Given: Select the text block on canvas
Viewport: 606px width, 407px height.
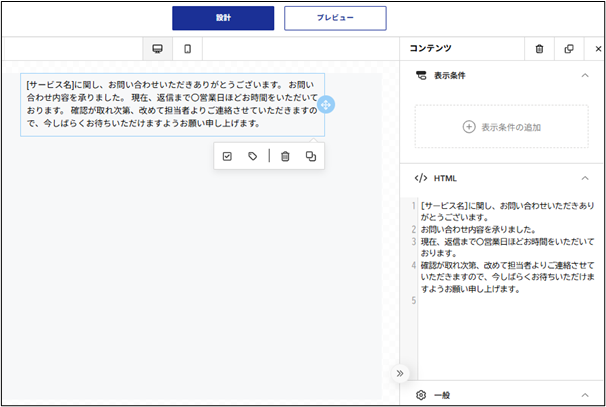Looking at the screenshot, I should click(x=172, y=104).
